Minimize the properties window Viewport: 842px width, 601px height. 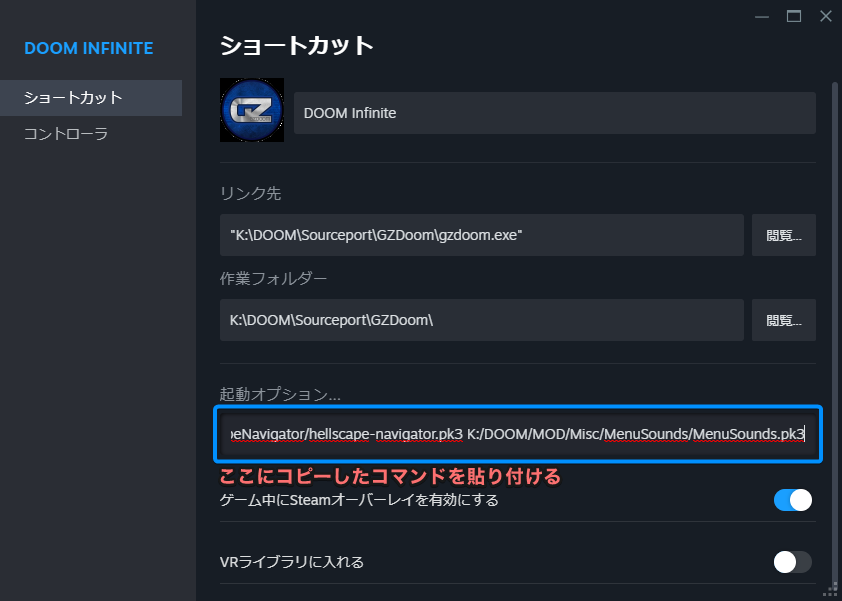pyautogui.click(x=761, y=17)
